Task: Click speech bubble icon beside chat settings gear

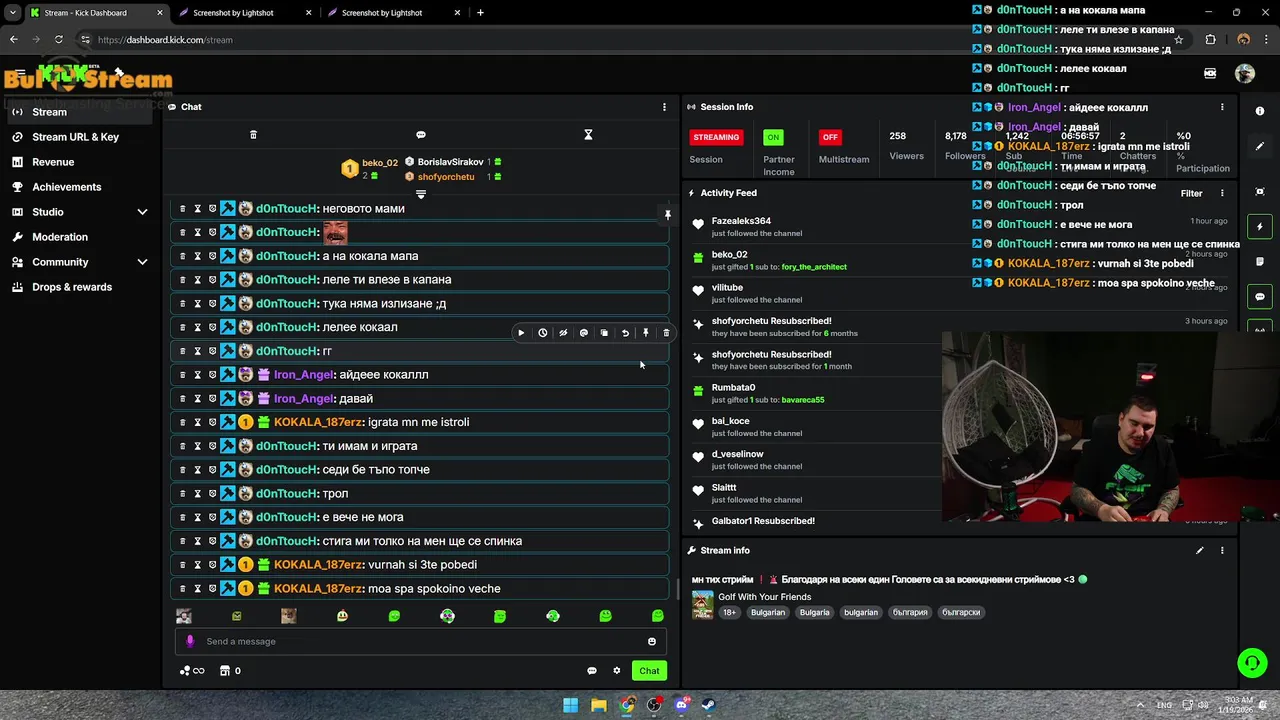Action: coord(592,671)
